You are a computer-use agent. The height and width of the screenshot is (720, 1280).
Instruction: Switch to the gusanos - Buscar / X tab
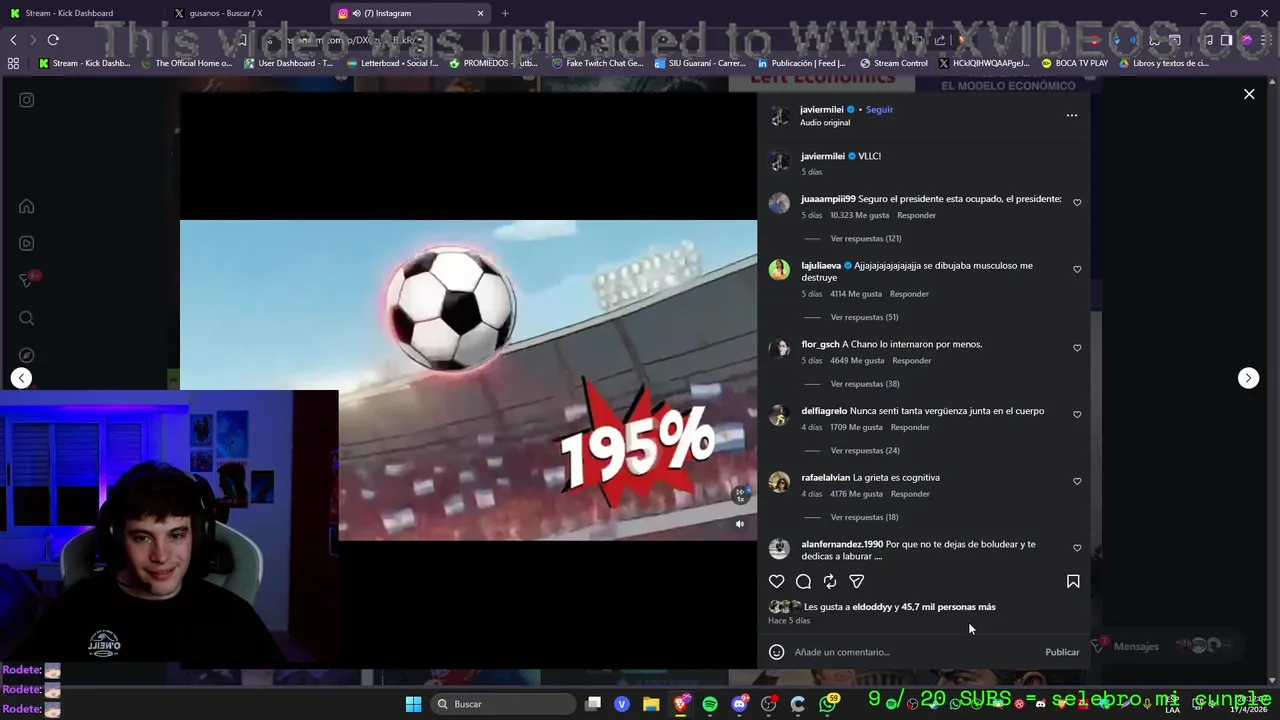[245, 13]
